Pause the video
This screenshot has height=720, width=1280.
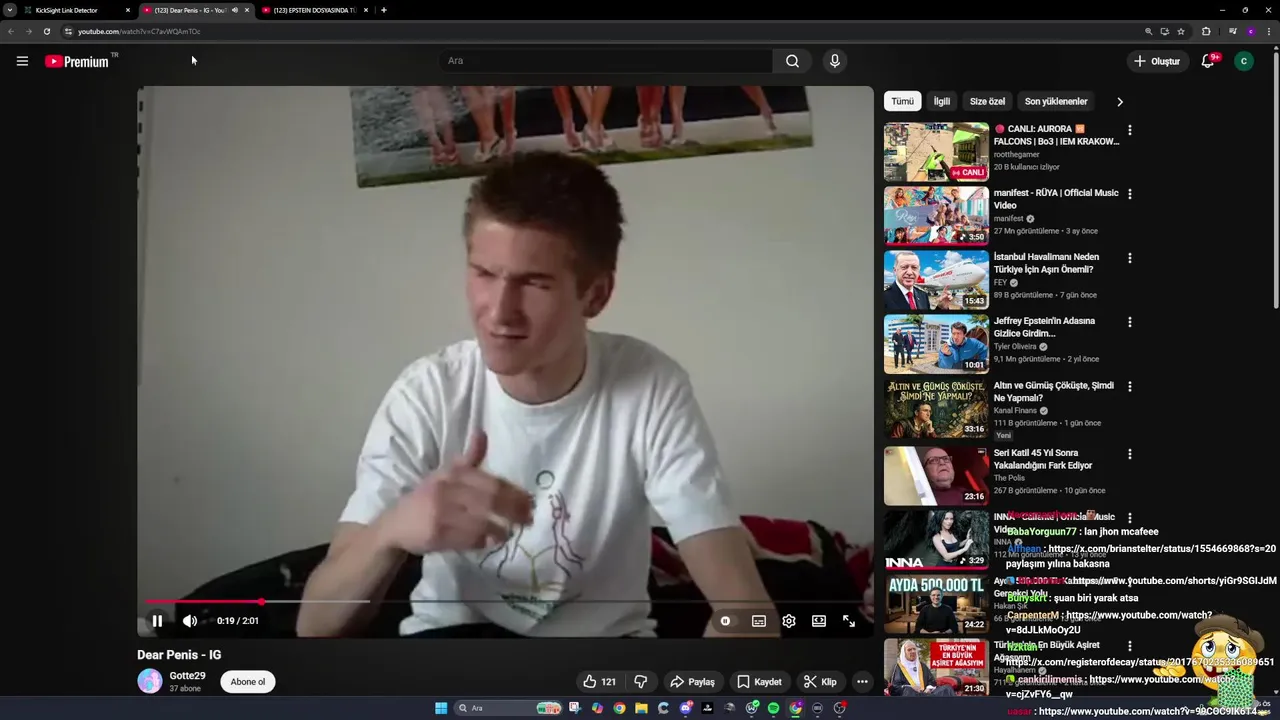click(x=157, y=621)
